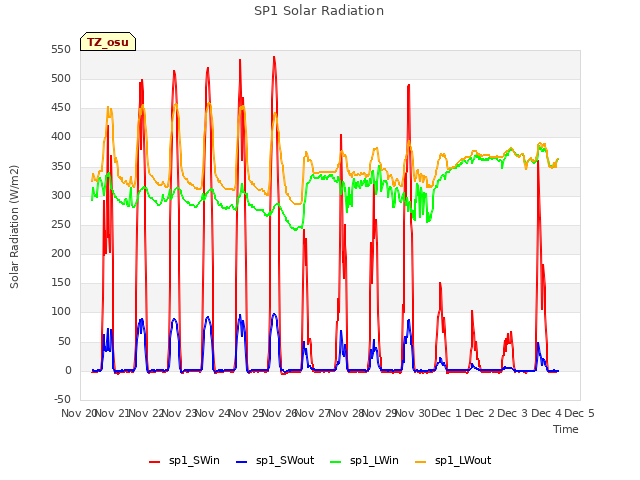Click the 100 y-axis tick label
Viewport: 640px width, 480px height.
(x=61, y=311)
